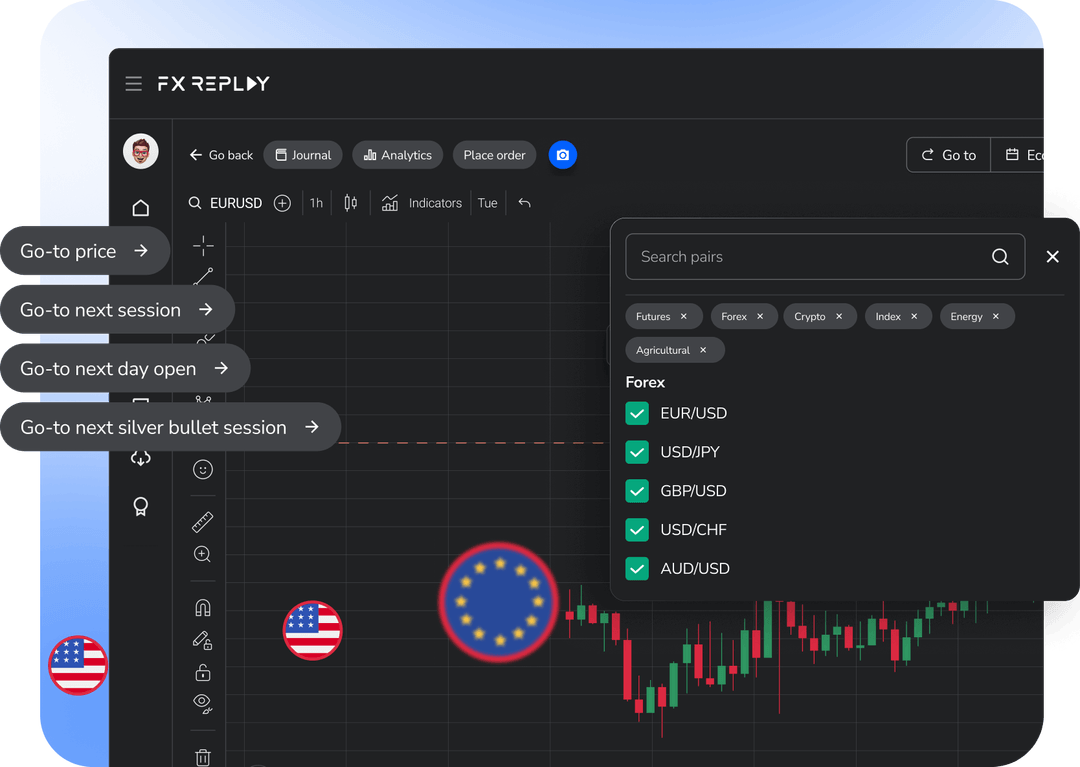
Task: Click the undo arrow in the chart toolbar
Action: [524, 203]
